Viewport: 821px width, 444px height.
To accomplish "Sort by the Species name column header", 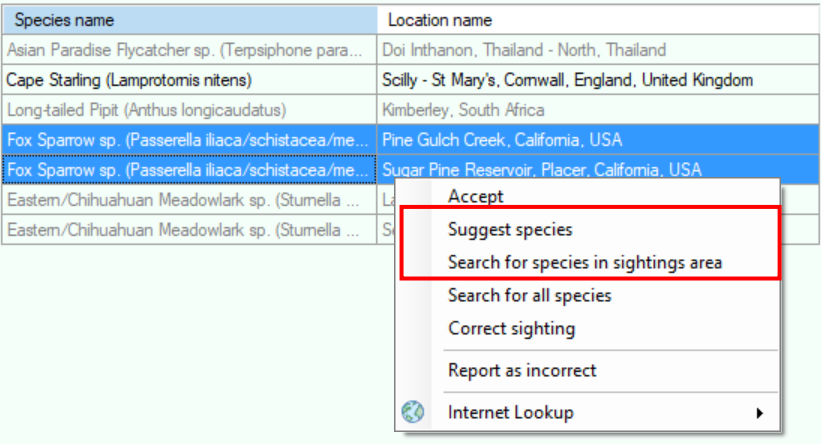I will 190,20.
